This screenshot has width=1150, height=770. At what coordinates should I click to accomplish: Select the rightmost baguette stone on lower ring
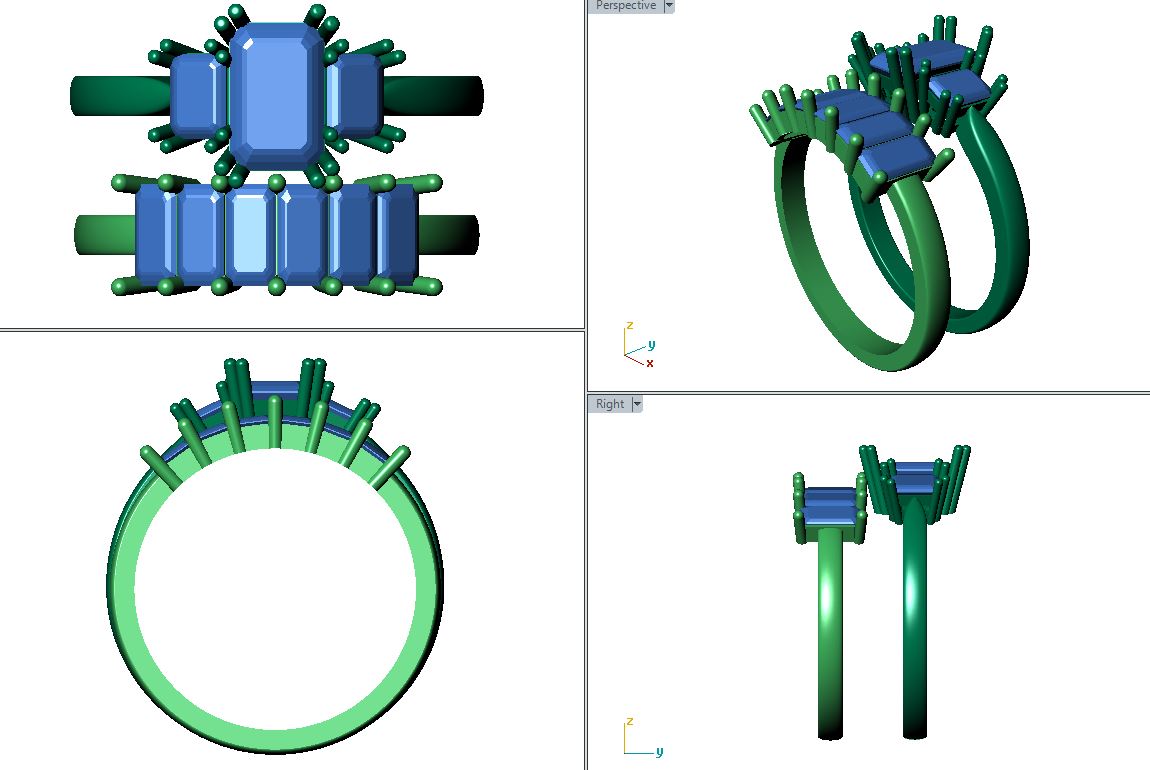tap(398, 234)
